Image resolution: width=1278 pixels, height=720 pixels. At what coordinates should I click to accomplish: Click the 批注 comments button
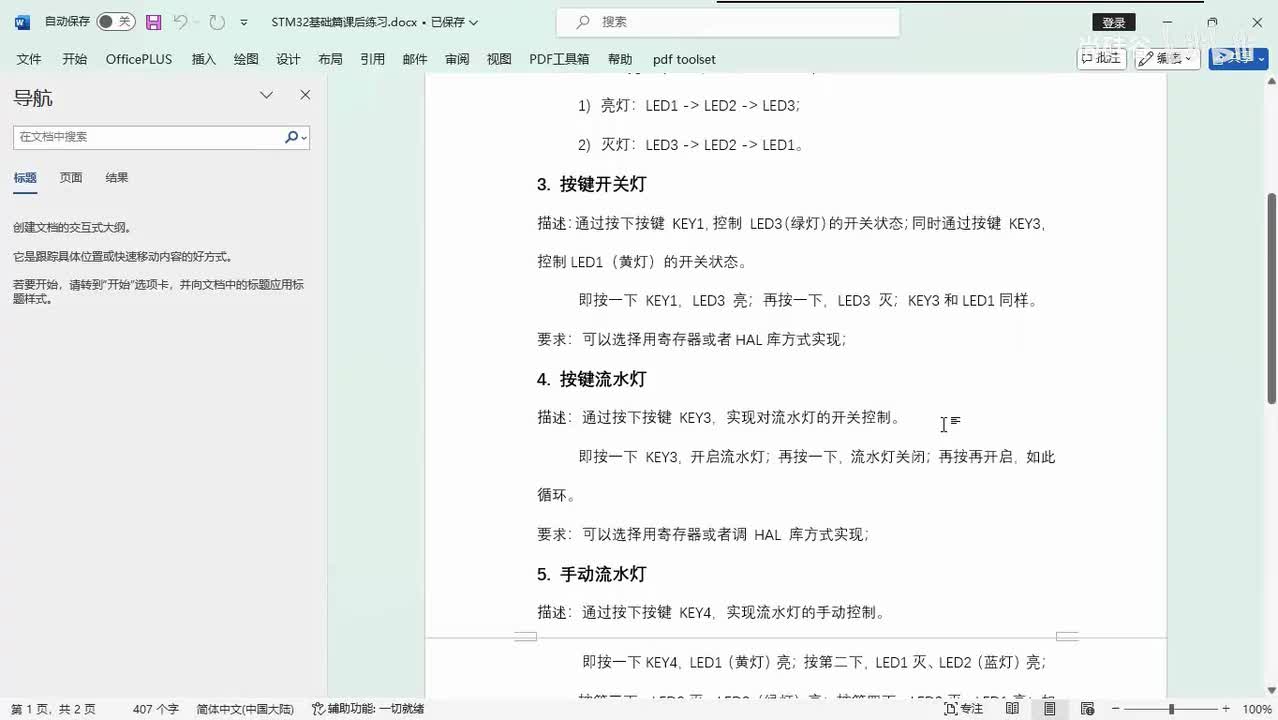[1102, 58]
